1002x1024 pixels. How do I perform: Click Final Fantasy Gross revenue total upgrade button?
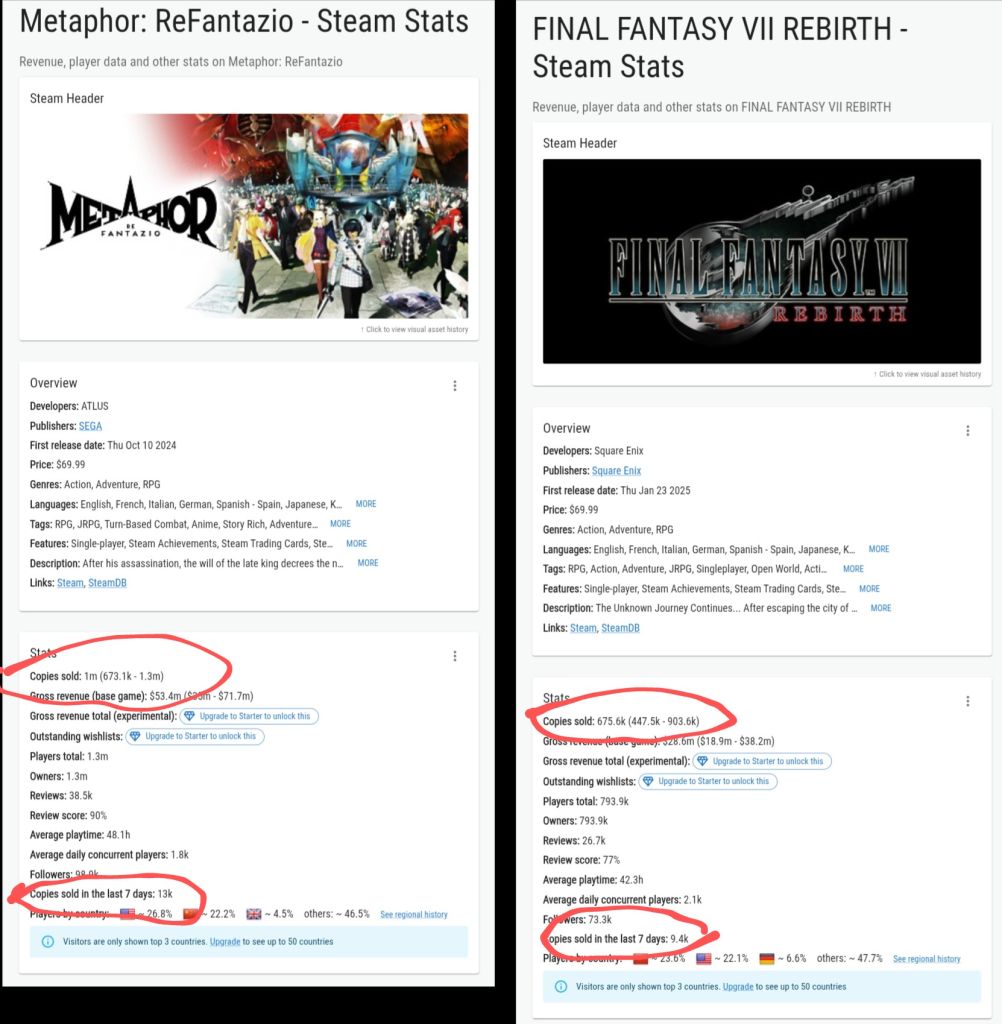coord(762,761)
